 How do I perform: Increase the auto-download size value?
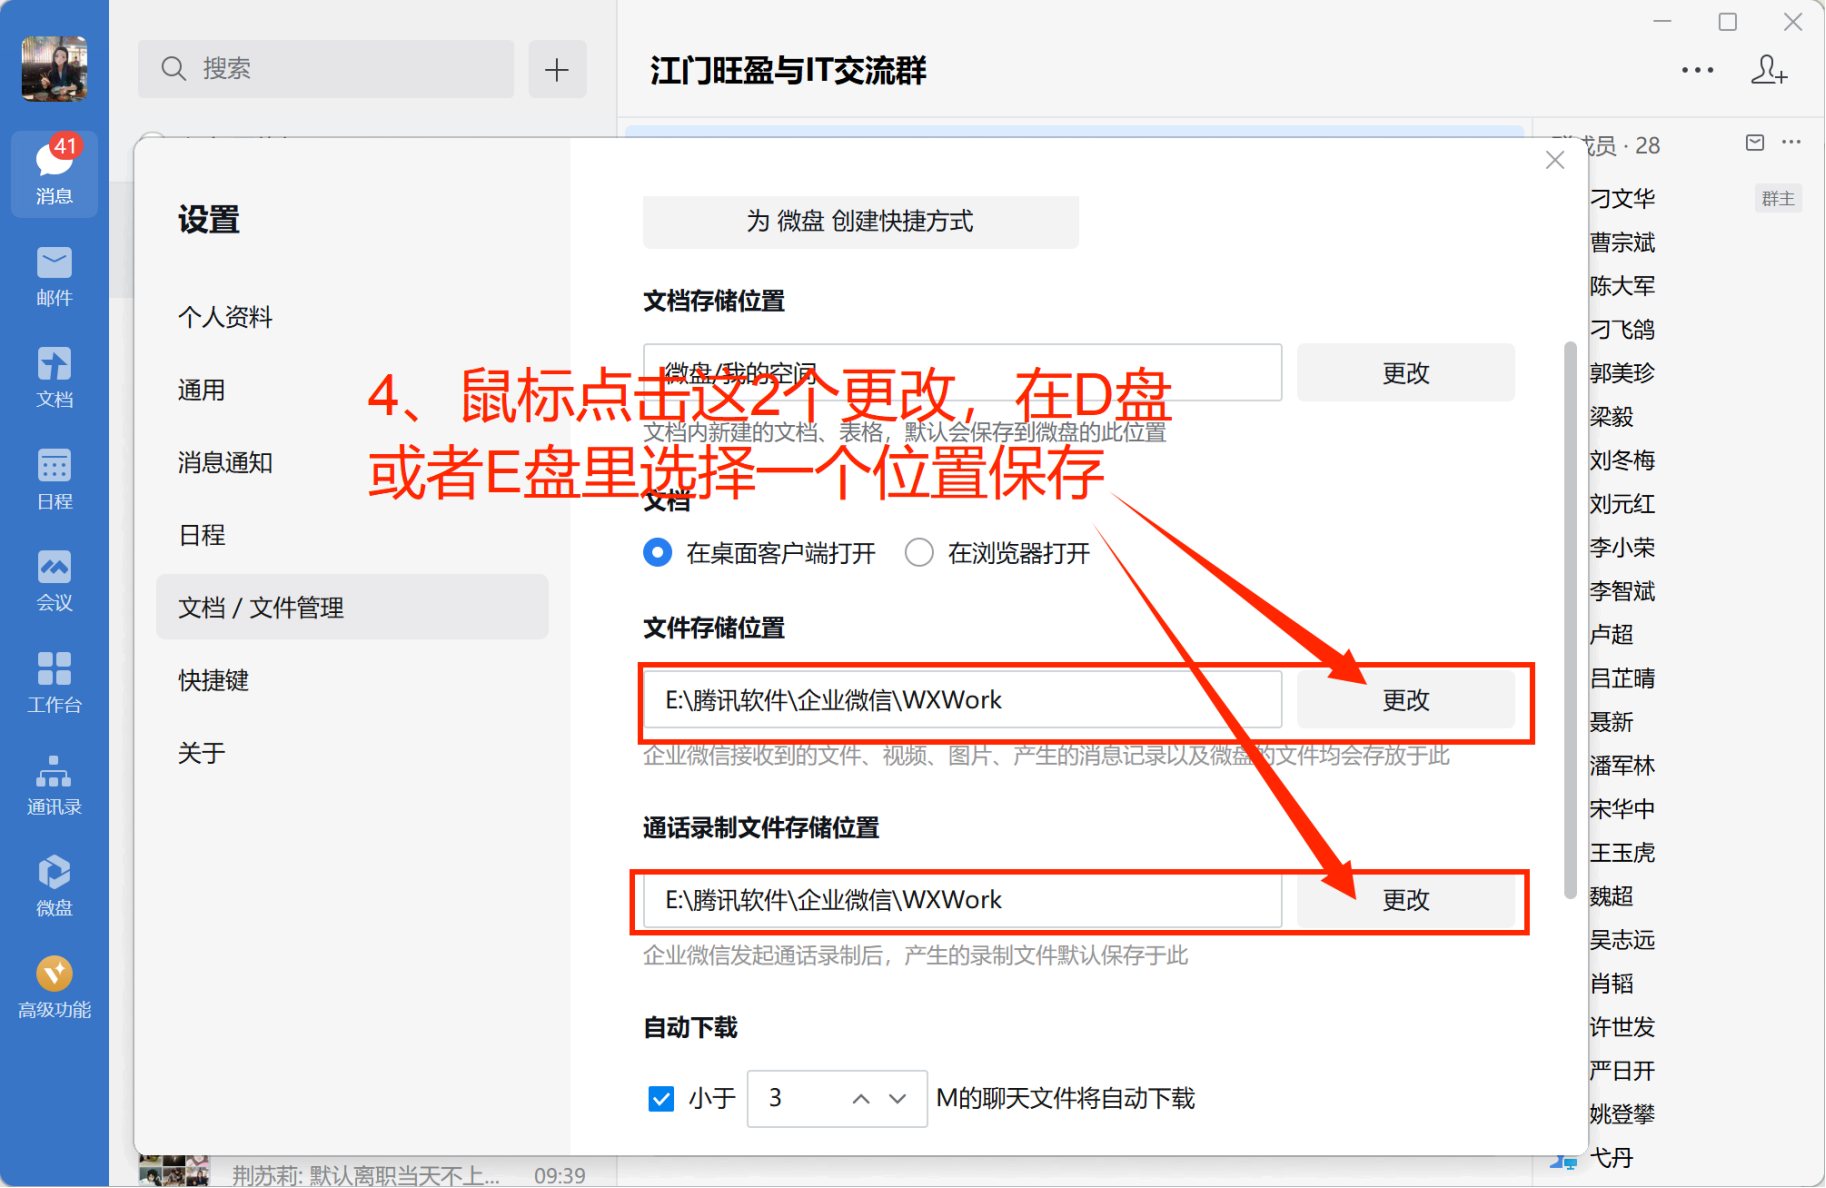click(861, 1099)
